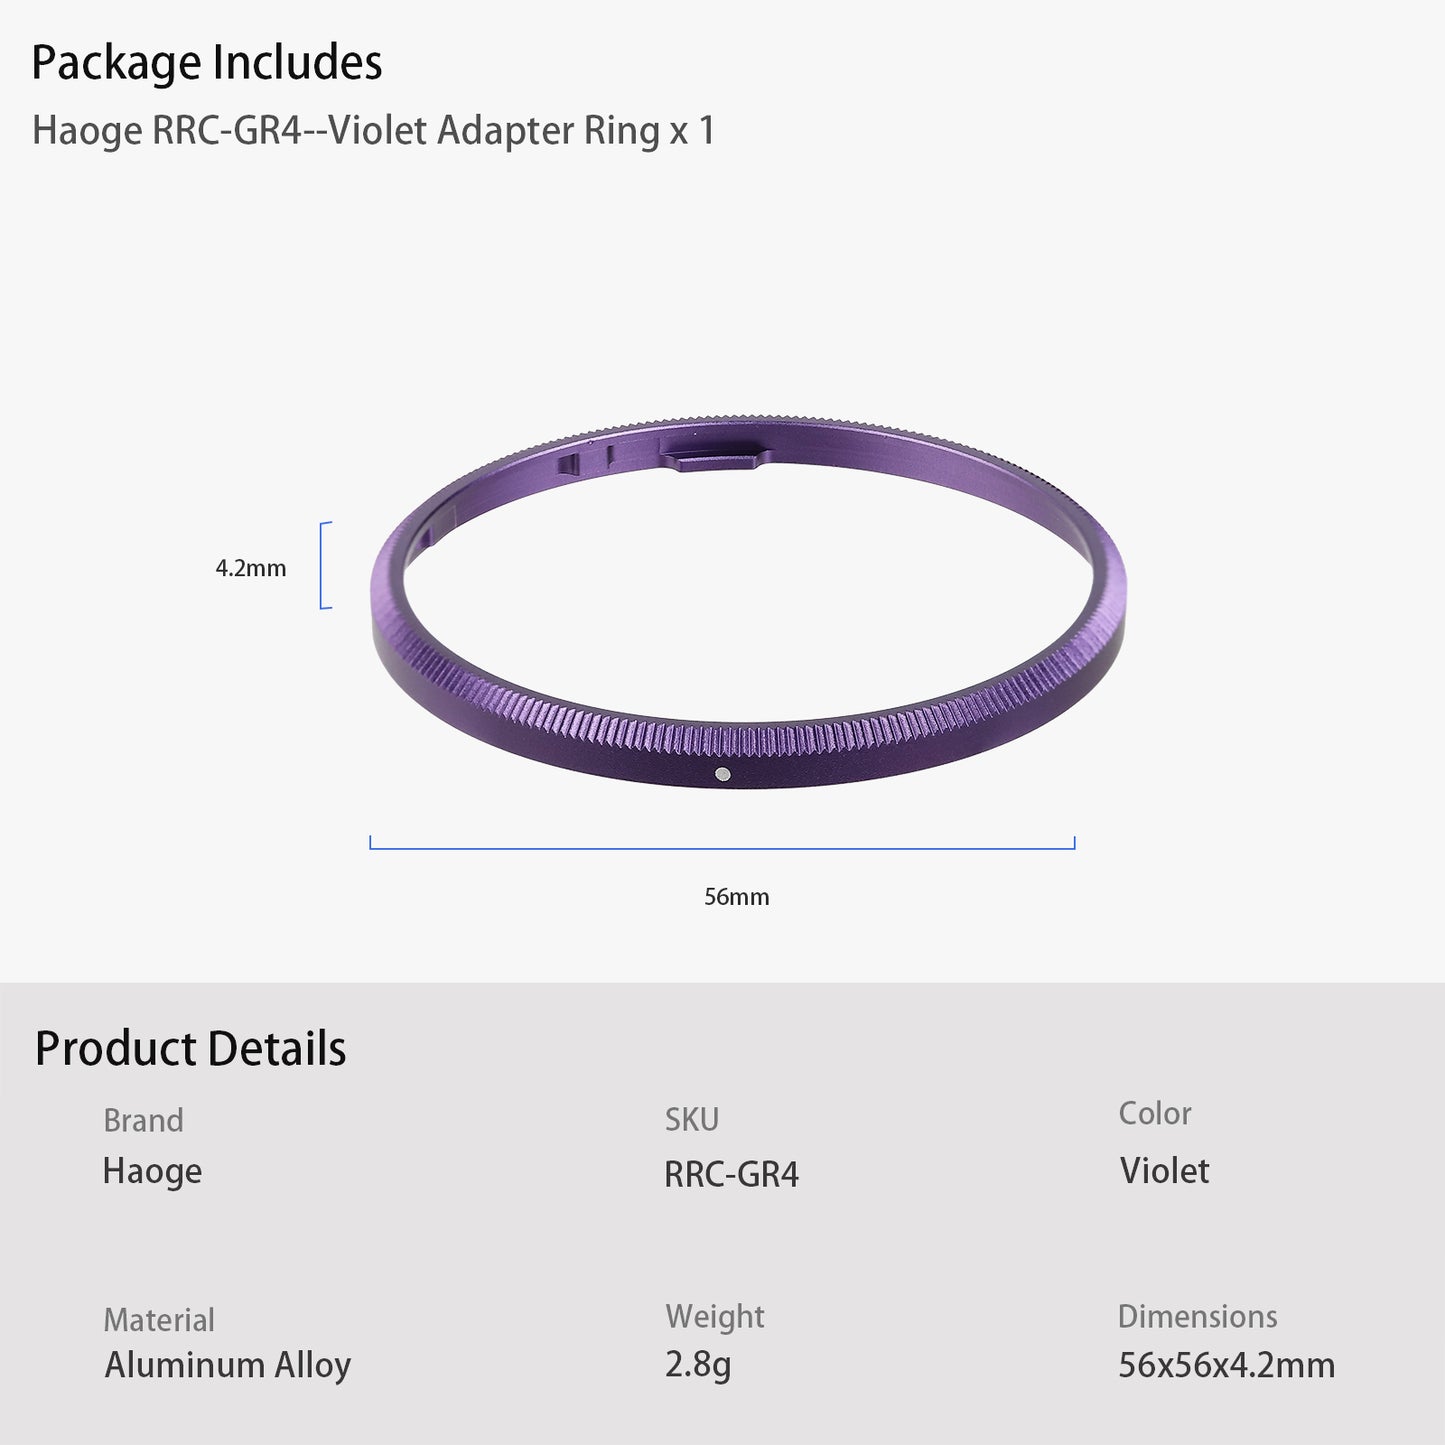Click the blue width measurement line

coord(722,848)
